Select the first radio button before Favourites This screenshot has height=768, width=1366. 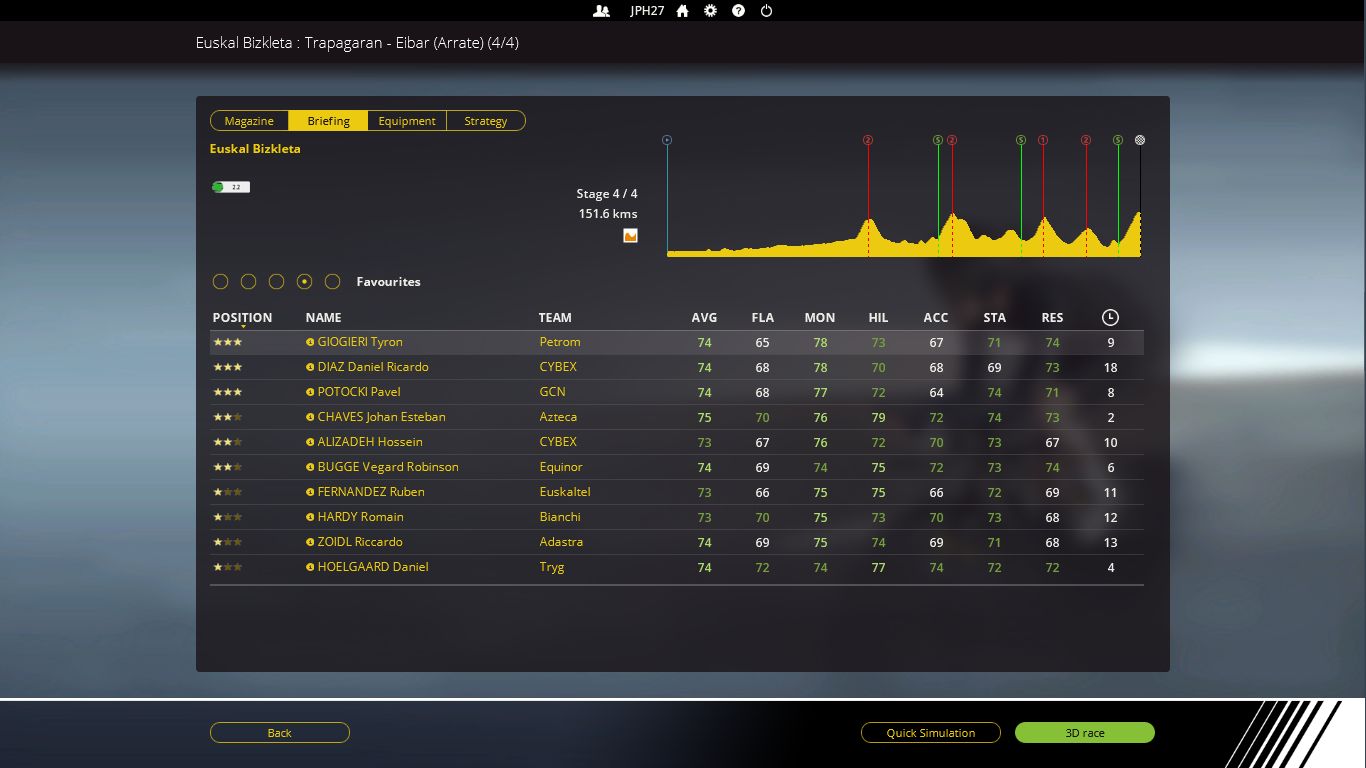221,282
